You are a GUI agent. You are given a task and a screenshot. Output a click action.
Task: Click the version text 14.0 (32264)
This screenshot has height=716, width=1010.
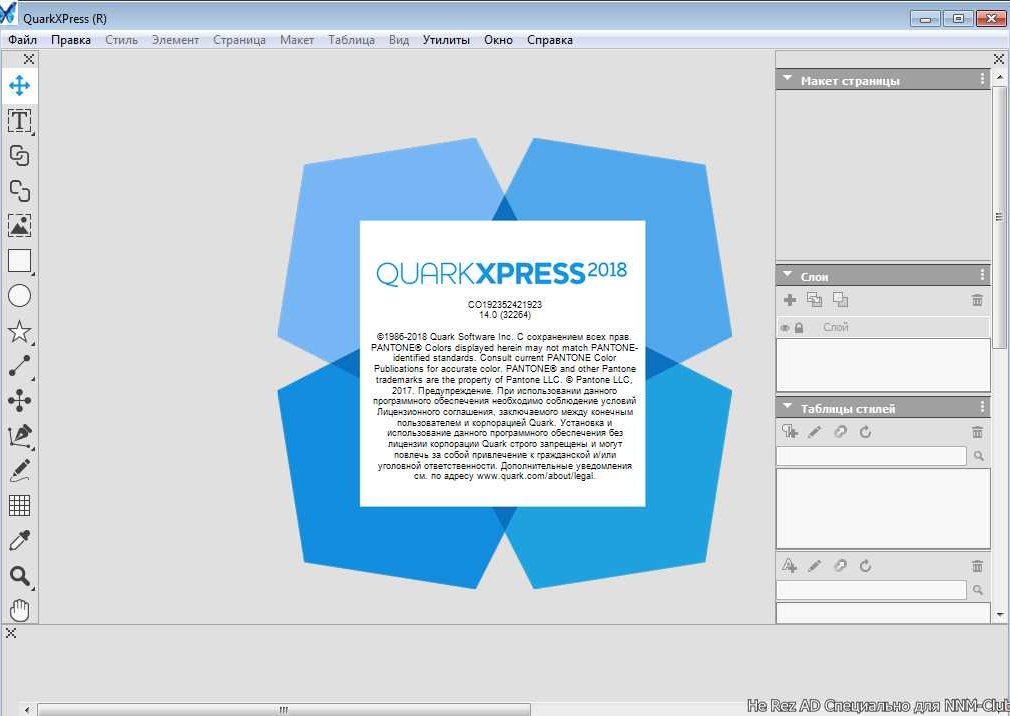coord(504,315)
